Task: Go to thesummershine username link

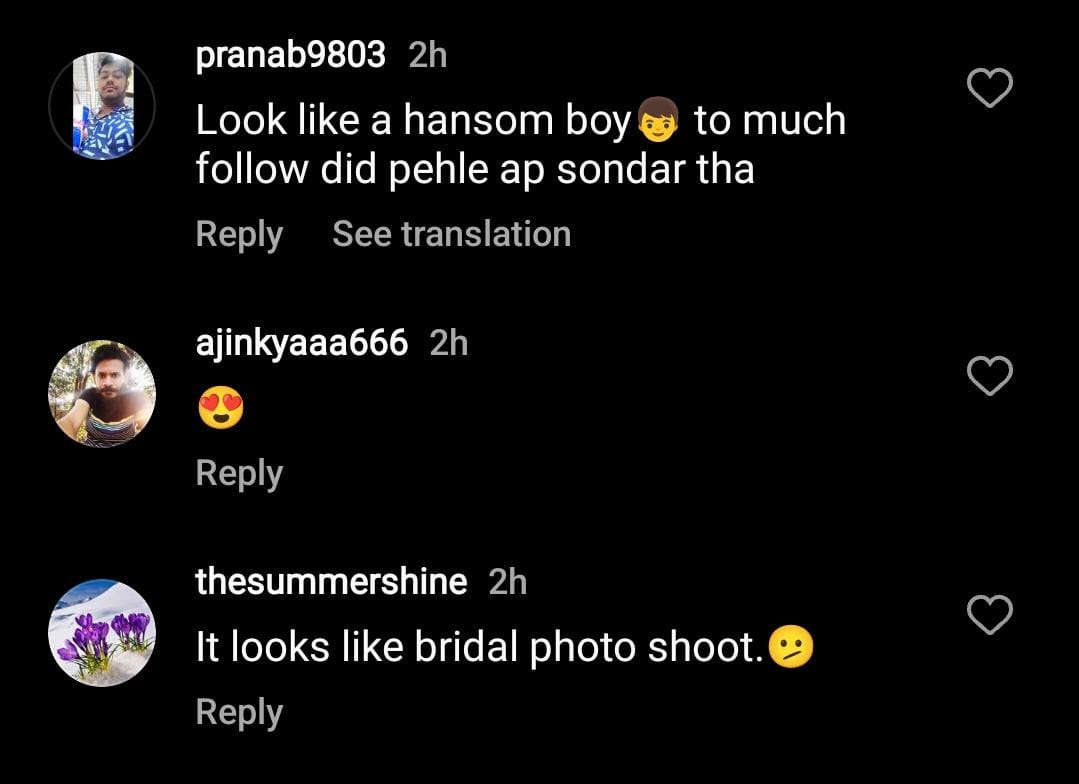Action: click(331, 581)
